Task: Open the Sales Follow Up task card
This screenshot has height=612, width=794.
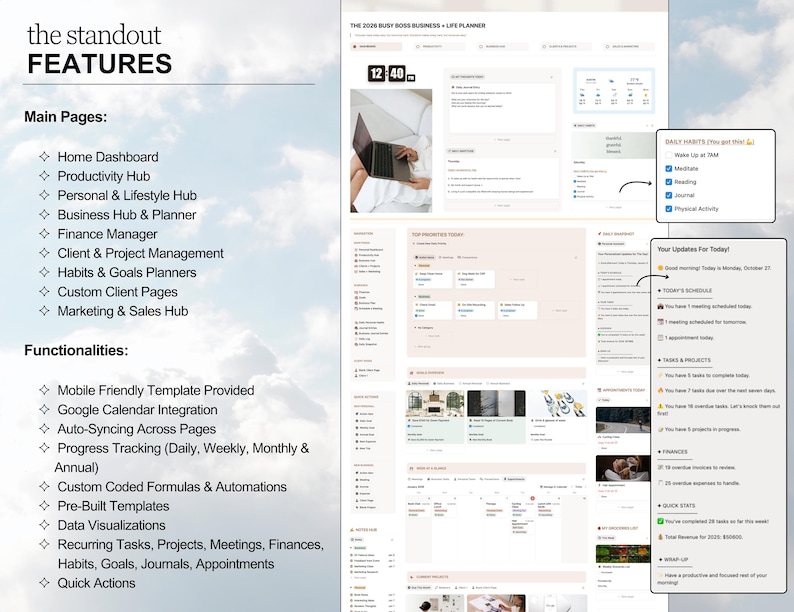Action: click(x=518, y=310)
